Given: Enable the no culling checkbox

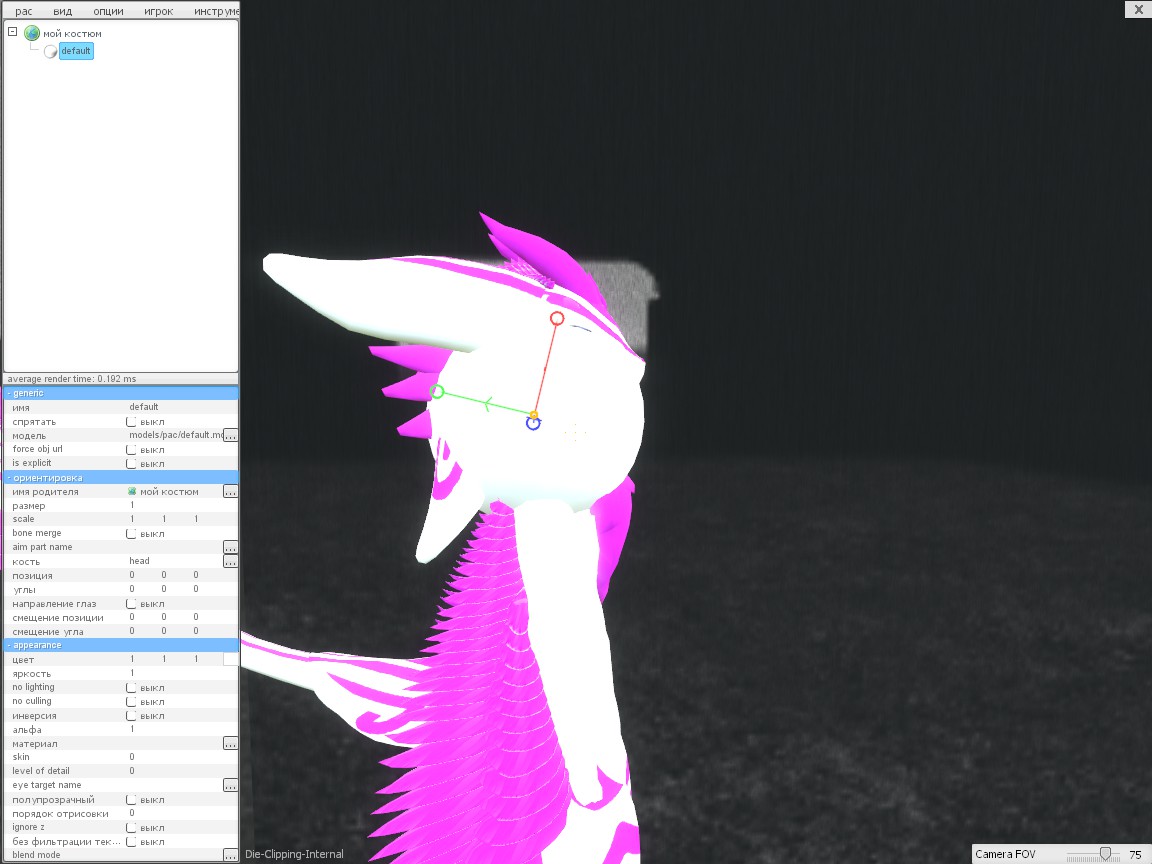Looking at the screenshot, I should (132, 702).
